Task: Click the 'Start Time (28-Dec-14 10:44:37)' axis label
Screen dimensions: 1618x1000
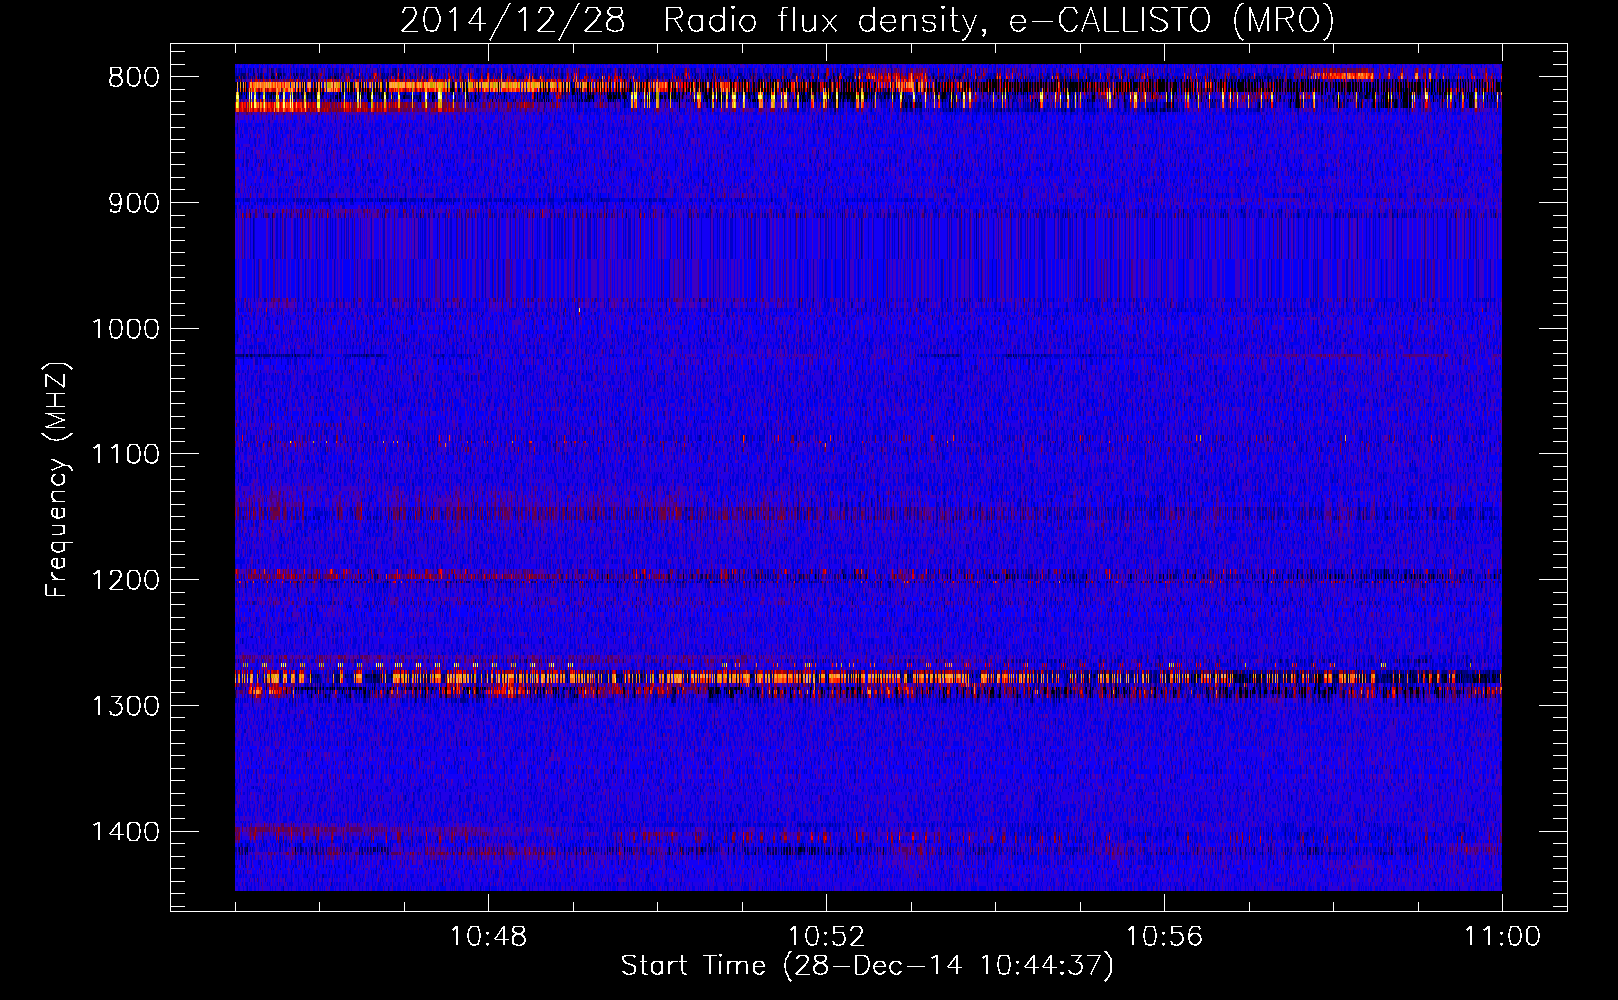Action: [867, 966]
